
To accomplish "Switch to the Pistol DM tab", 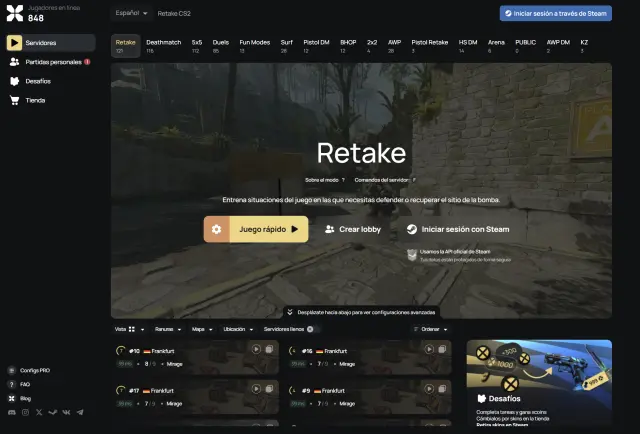I will [x=316, y=46].
